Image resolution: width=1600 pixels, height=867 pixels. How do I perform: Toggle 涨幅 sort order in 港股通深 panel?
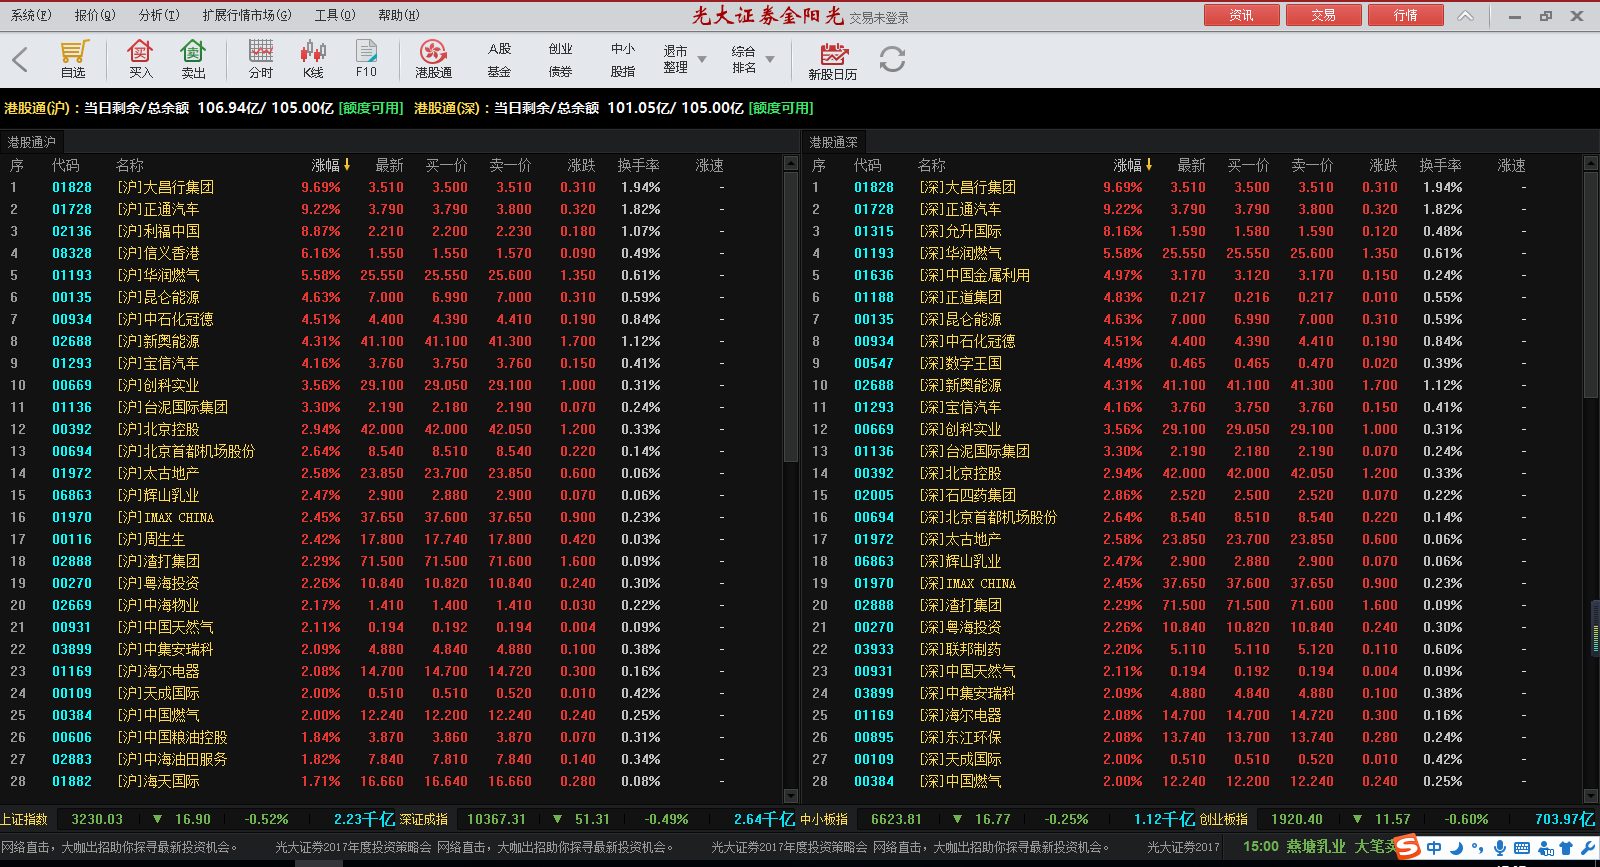[1132, 165]
